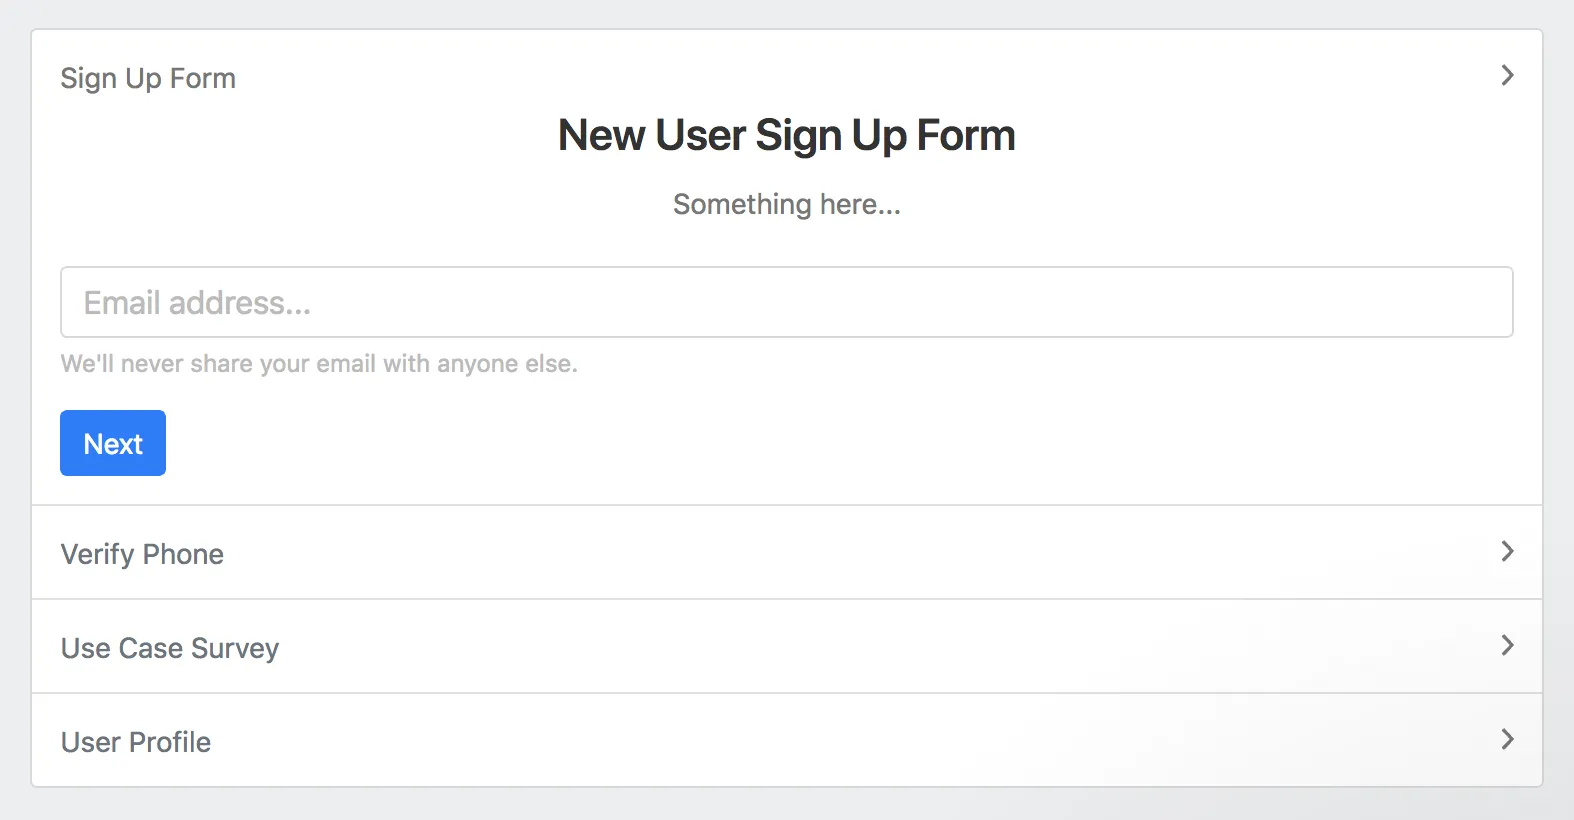The image size is (1574, 820).
Task: Click the word 'Next' on the blue button
Action: coord(113,444)
